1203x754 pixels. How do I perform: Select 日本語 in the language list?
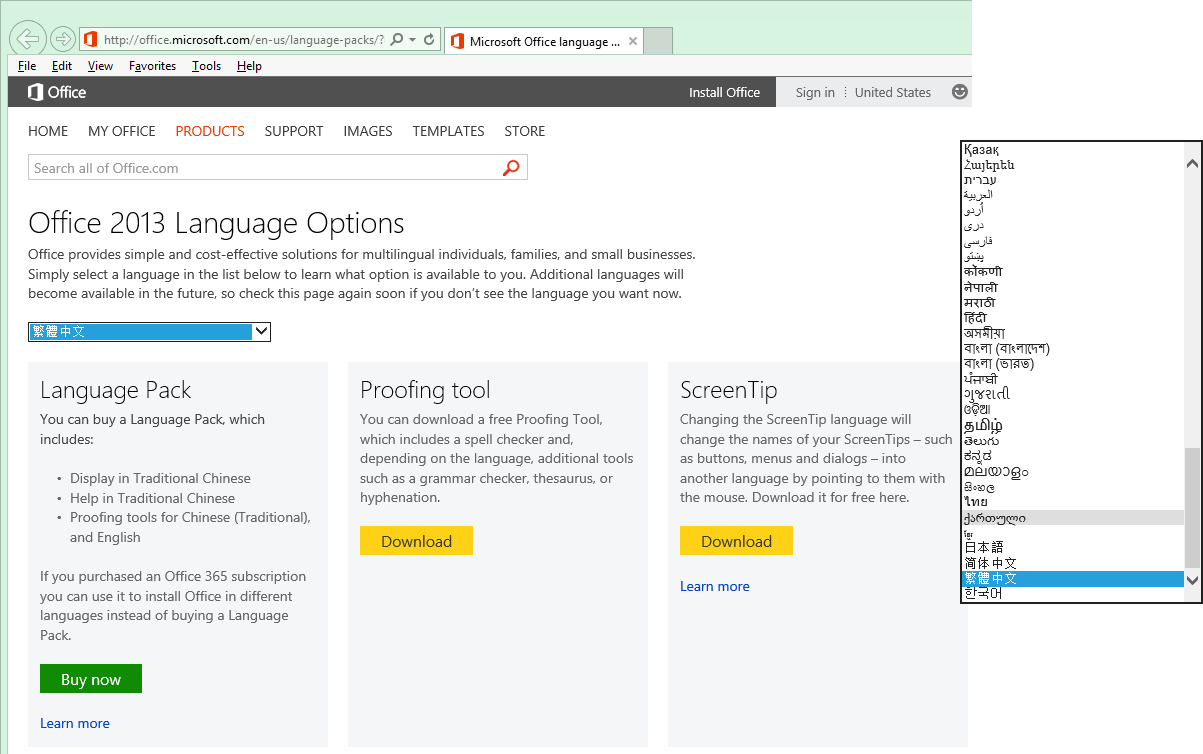[1073, 548]
